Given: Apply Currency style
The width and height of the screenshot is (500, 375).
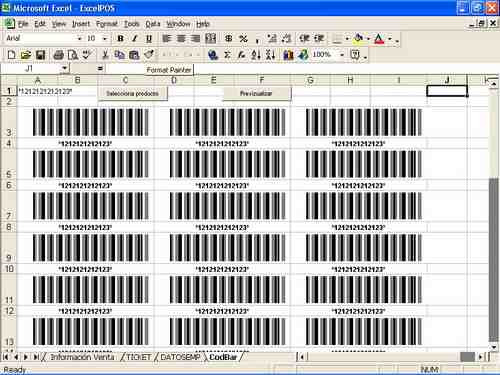Looking at the screenshot, I should 229,39.
